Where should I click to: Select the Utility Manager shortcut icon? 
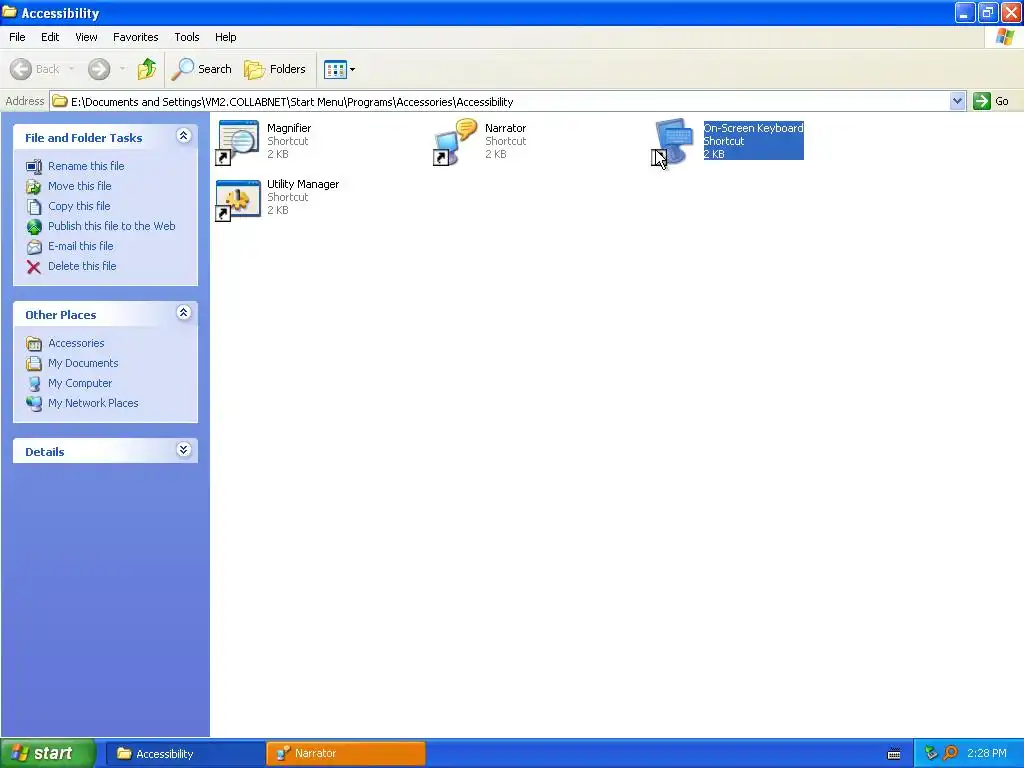(x=238, y=199)
